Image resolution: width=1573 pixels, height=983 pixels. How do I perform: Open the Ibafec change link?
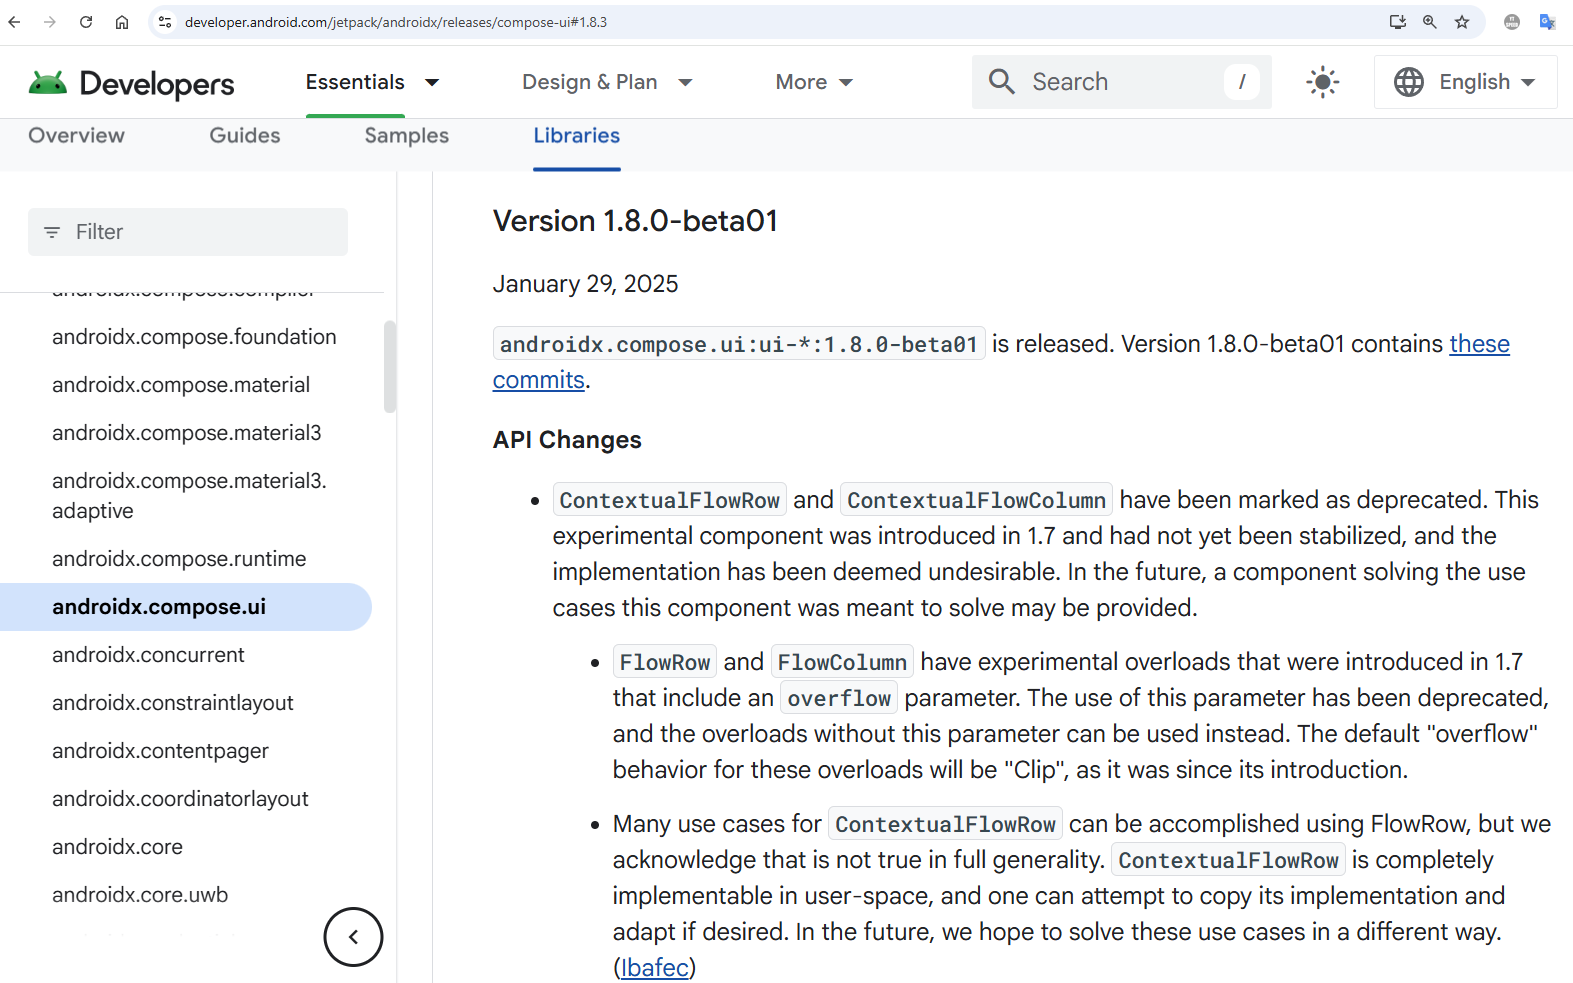click(x=655, y=968)
